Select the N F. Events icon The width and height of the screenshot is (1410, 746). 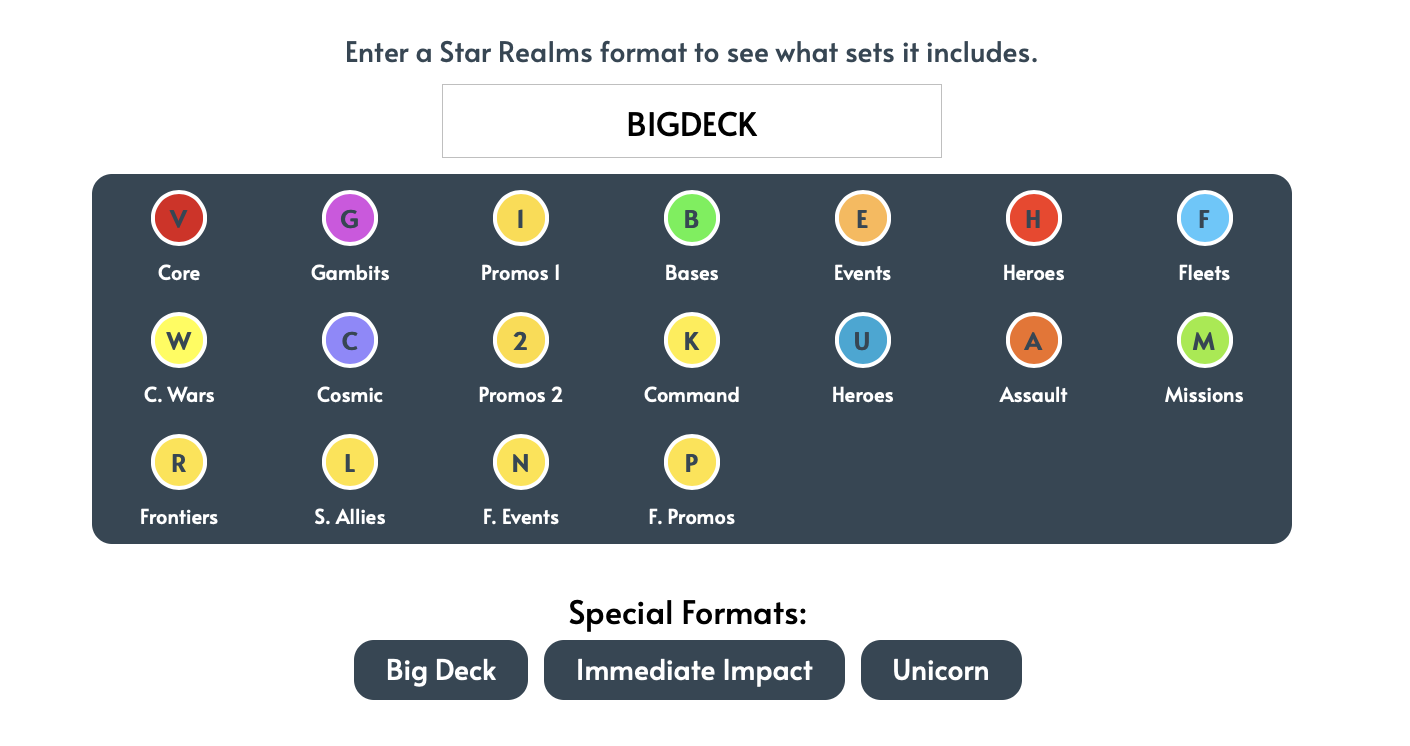point(520,462)
